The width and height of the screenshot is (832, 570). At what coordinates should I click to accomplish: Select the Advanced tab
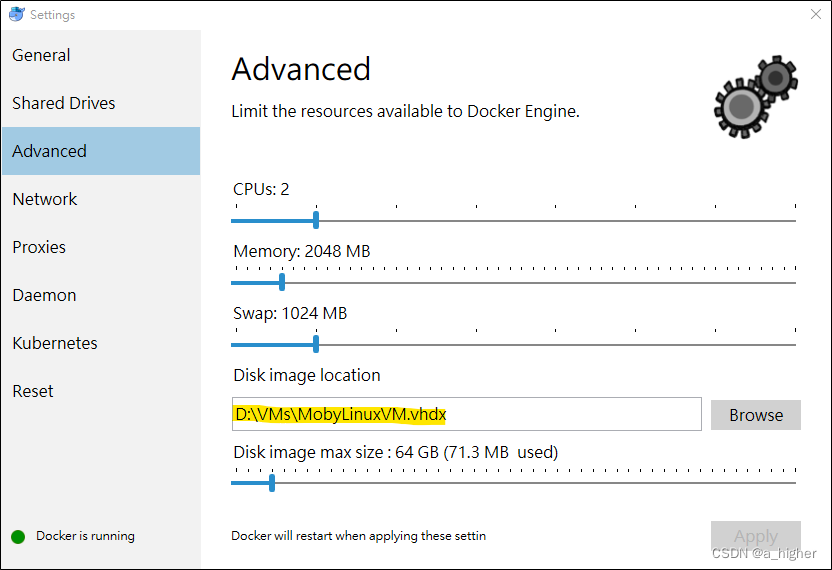(50, 151)
